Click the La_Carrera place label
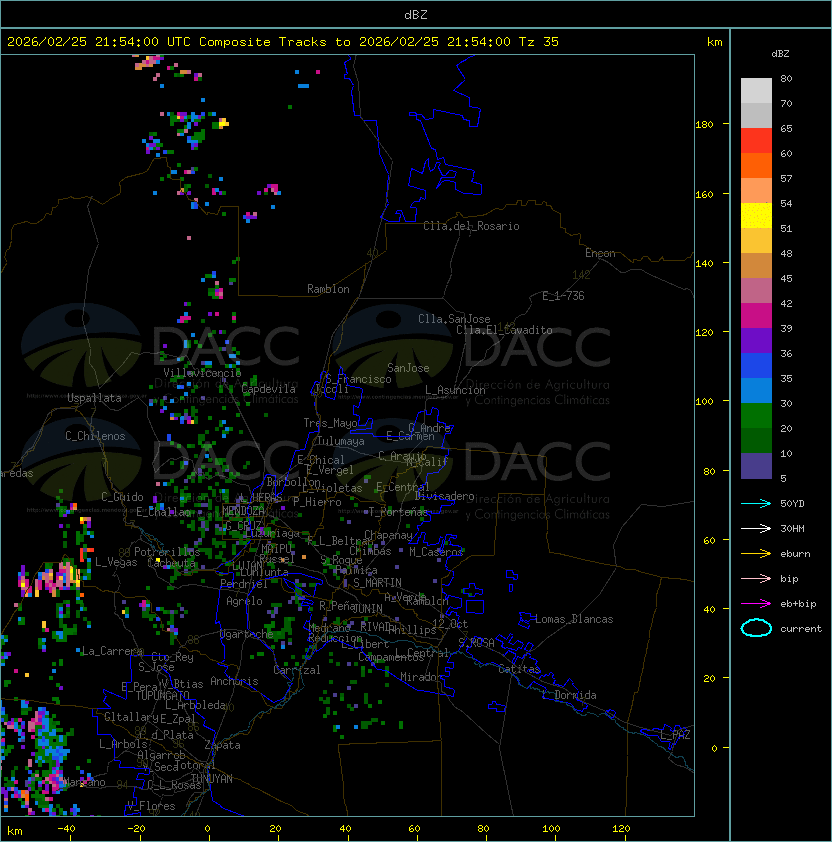 tap(112, 651)
